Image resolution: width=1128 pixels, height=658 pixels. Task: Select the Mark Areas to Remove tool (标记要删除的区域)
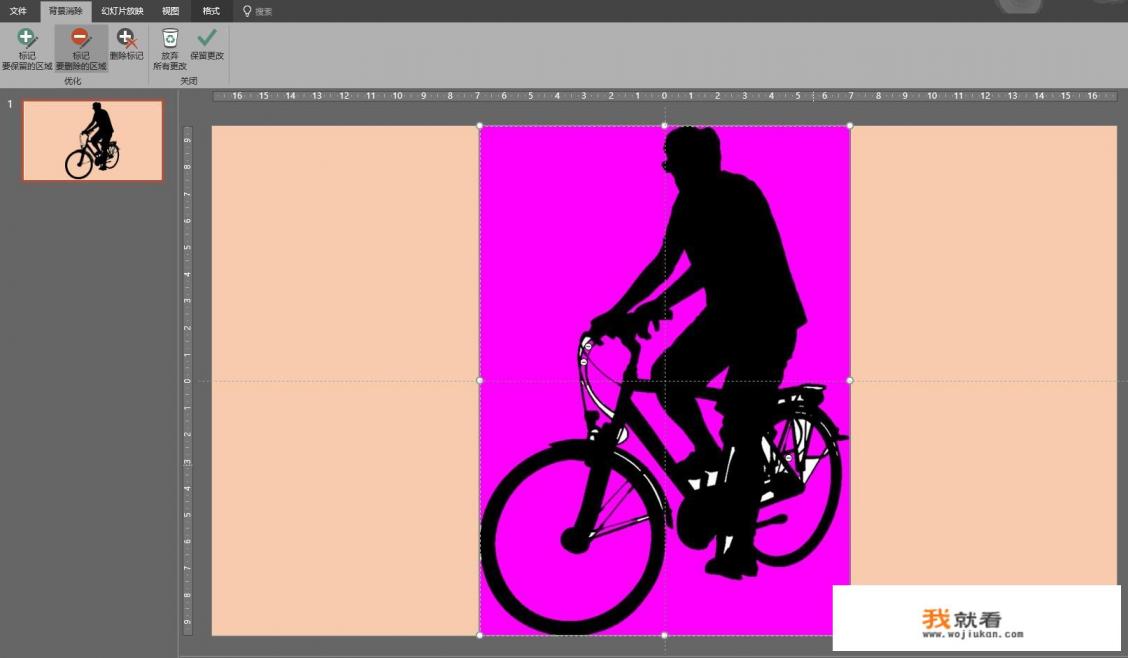(81, 49)
